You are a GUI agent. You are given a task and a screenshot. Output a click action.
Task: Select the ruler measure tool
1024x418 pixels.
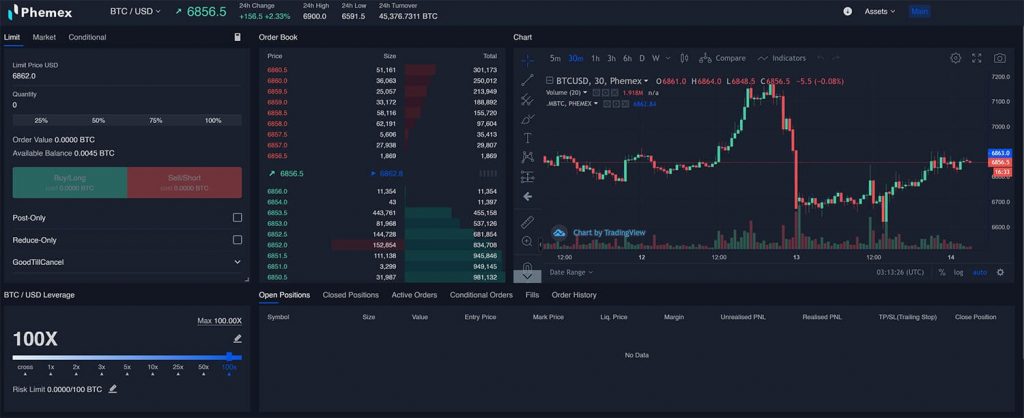coord(528,222)
